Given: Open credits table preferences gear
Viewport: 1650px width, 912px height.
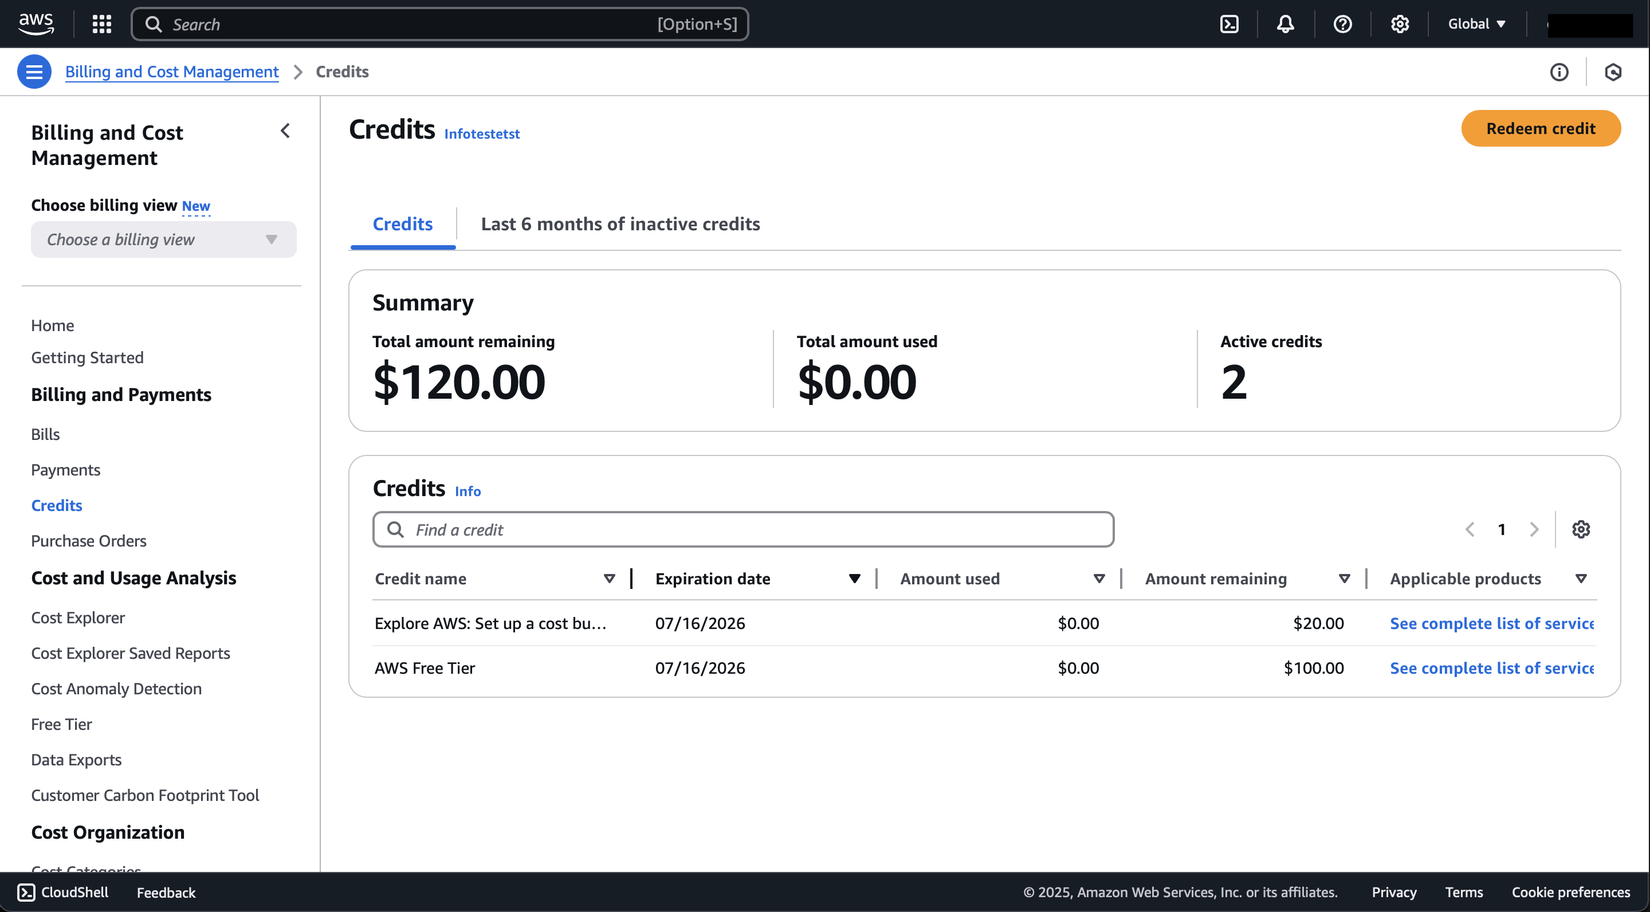Looking at the screenshot, I should 1580,530.
